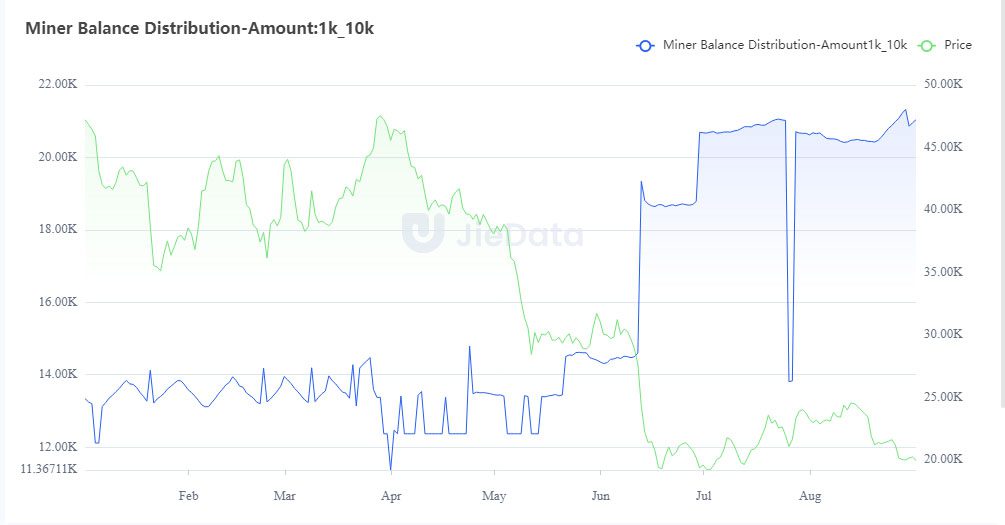Click the Jun label on the x-axis
Screen dimensions: 1005x525
coord(601,496)
